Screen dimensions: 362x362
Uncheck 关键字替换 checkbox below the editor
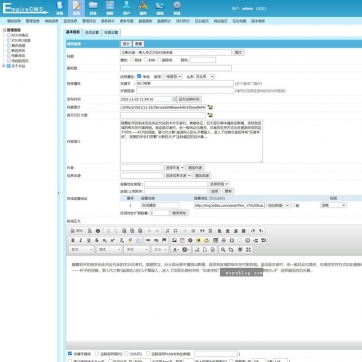click(x=70, y=353)
